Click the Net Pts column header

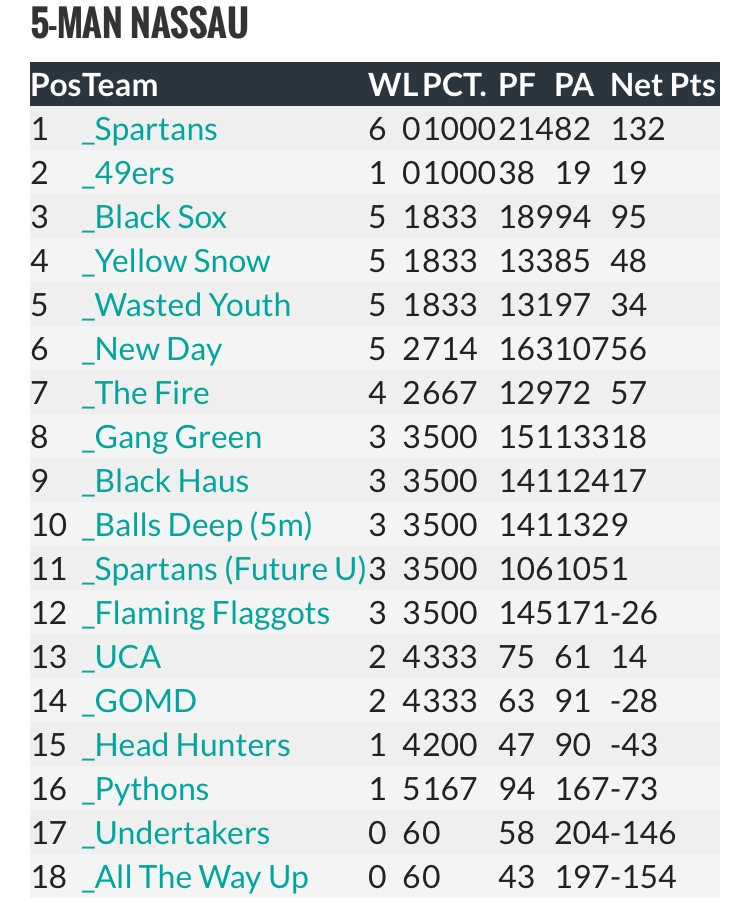(663, 85)
